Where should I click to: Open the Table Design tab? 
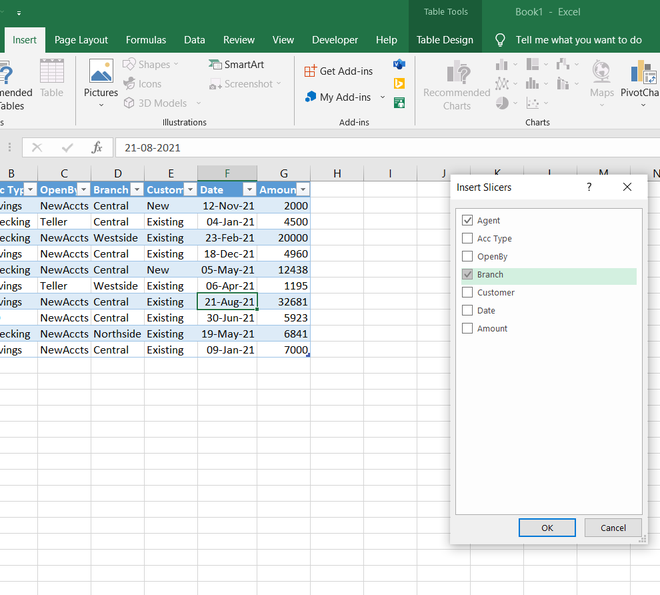[445, 40]
